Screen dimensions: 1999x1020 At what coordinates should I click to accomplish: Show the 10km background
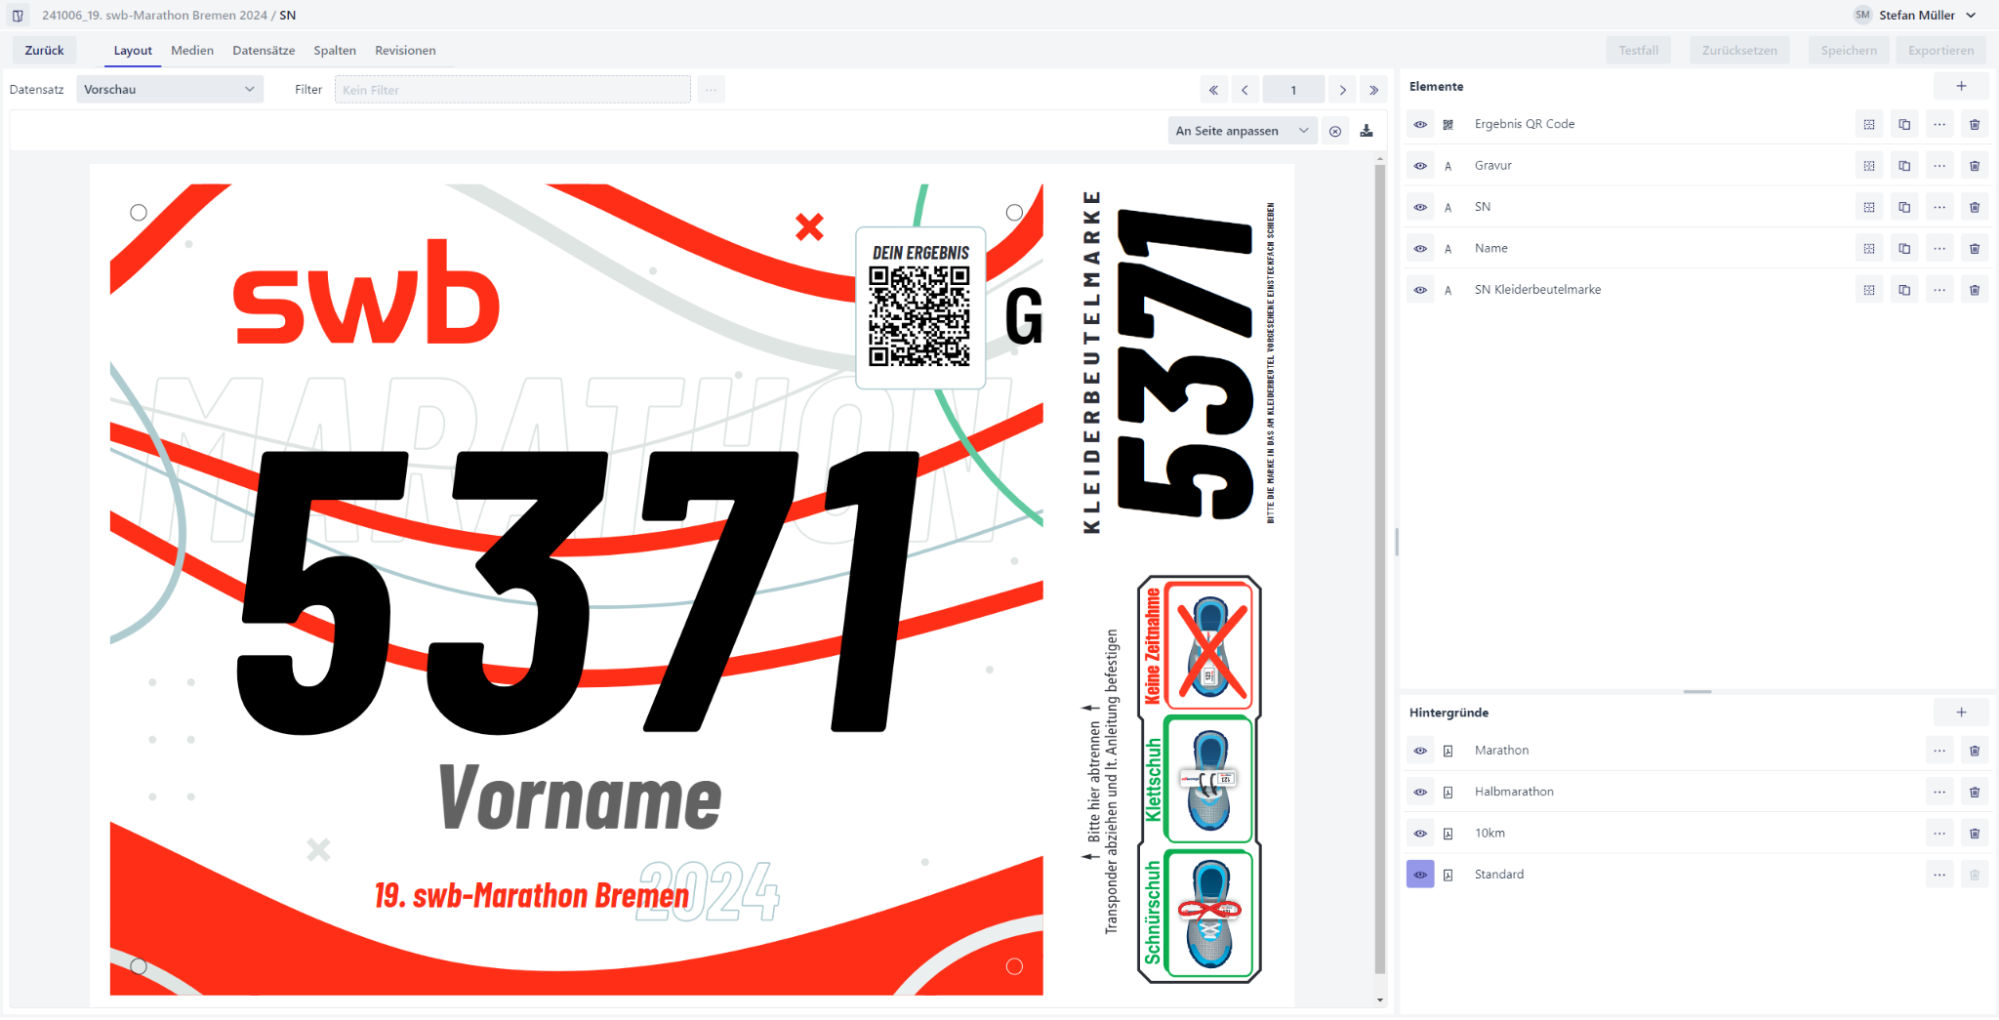click(x=1420, y=833)
